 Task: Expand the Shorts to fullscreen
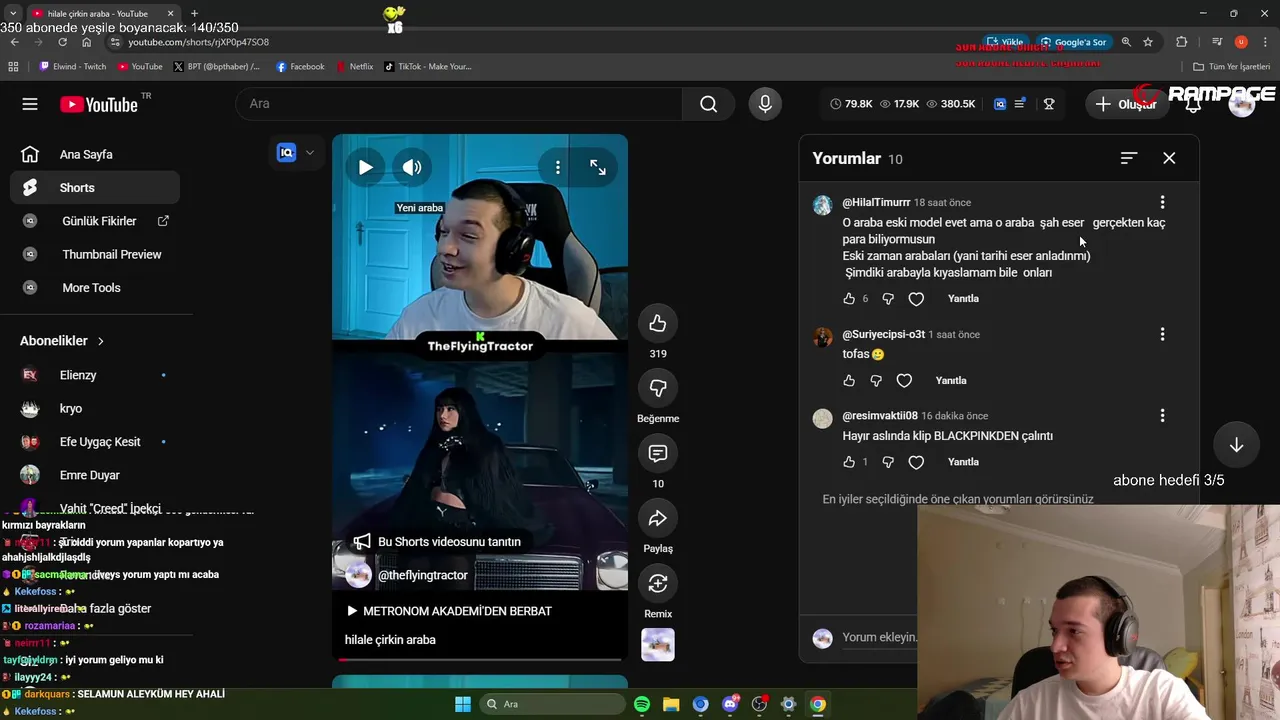pos(597,167)
